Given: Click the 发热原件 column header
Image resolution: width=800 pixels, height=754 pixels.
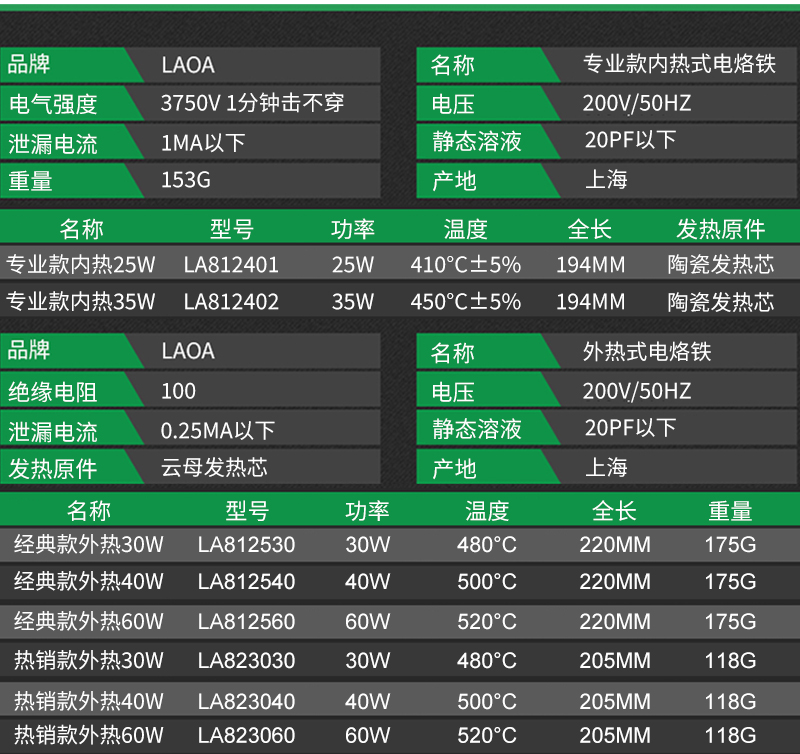Looking at the screenshot, I should point(720,230).
